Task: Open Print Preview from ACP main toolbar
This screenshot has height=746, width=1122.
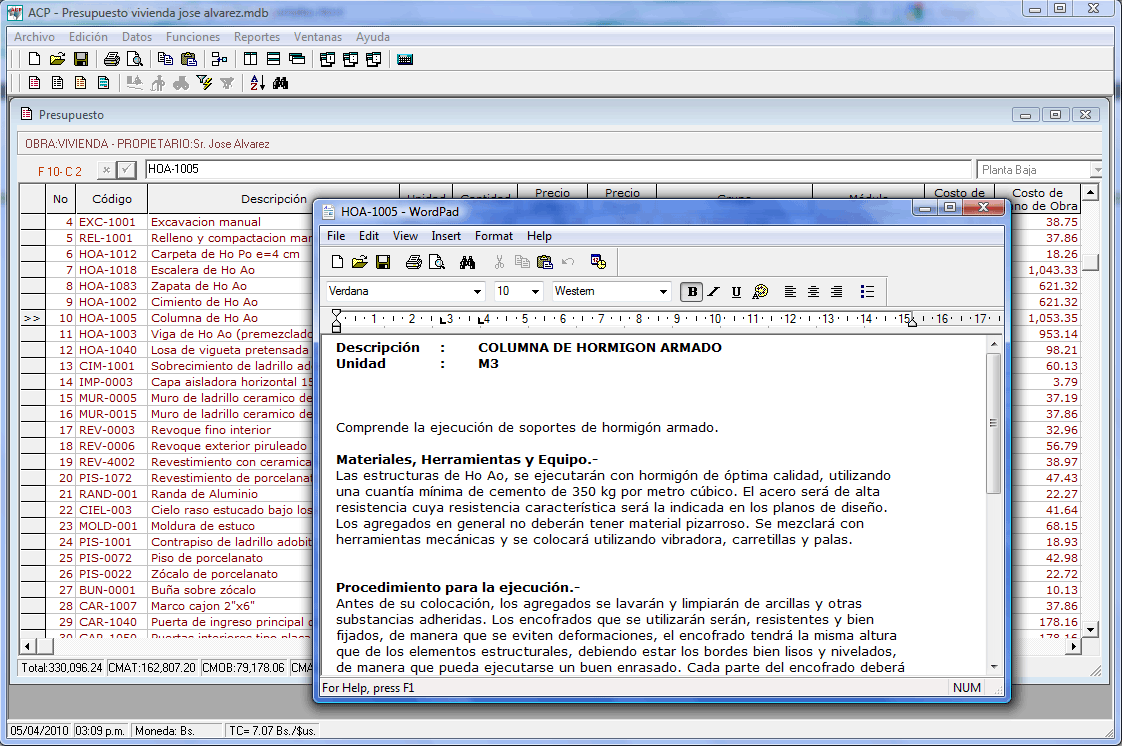Action: pos(135,59)
